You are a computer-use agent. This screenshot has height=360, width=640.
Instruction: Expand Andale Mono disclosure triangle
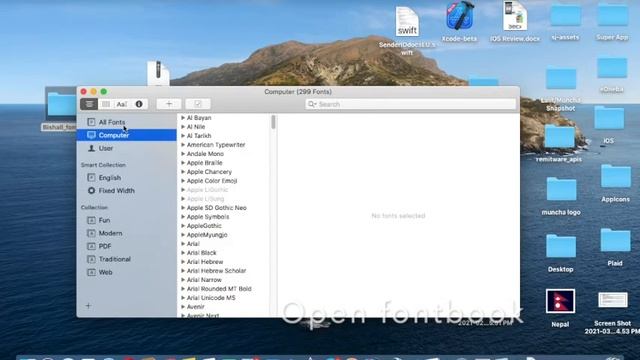pos(183,153)
